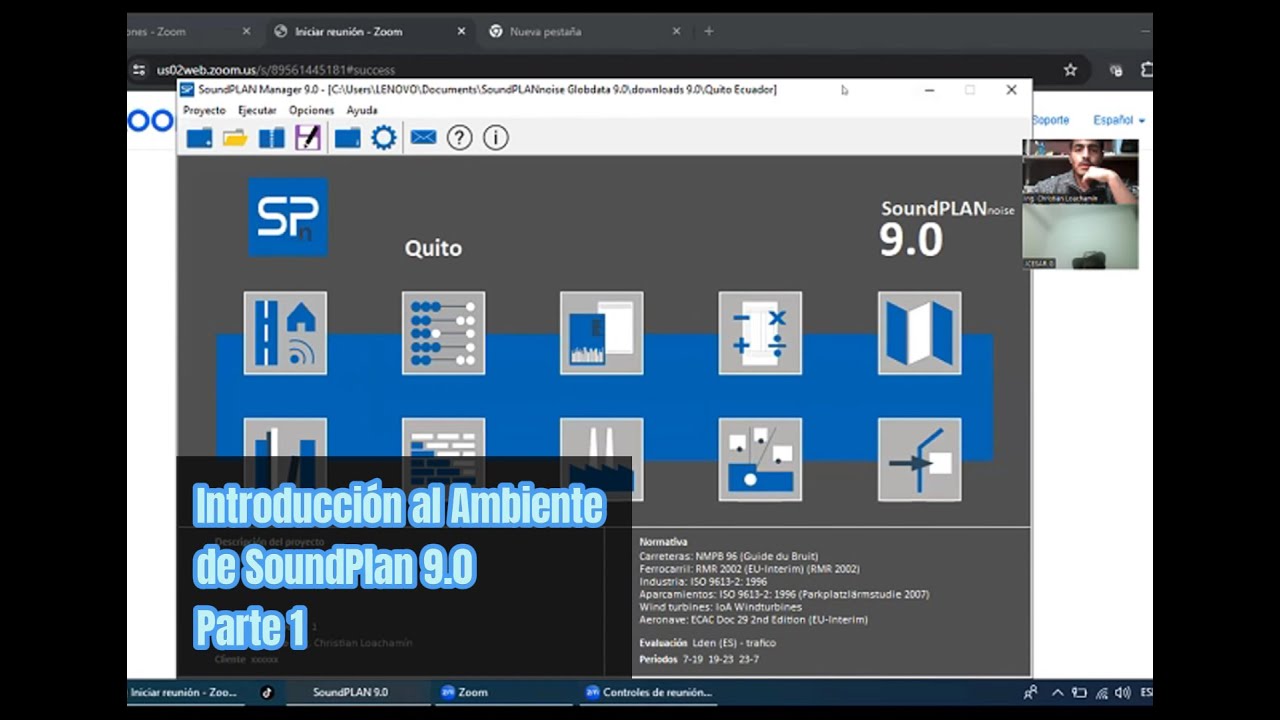Click the Carreteras: NMPB 96 standard line

point(729,556)
